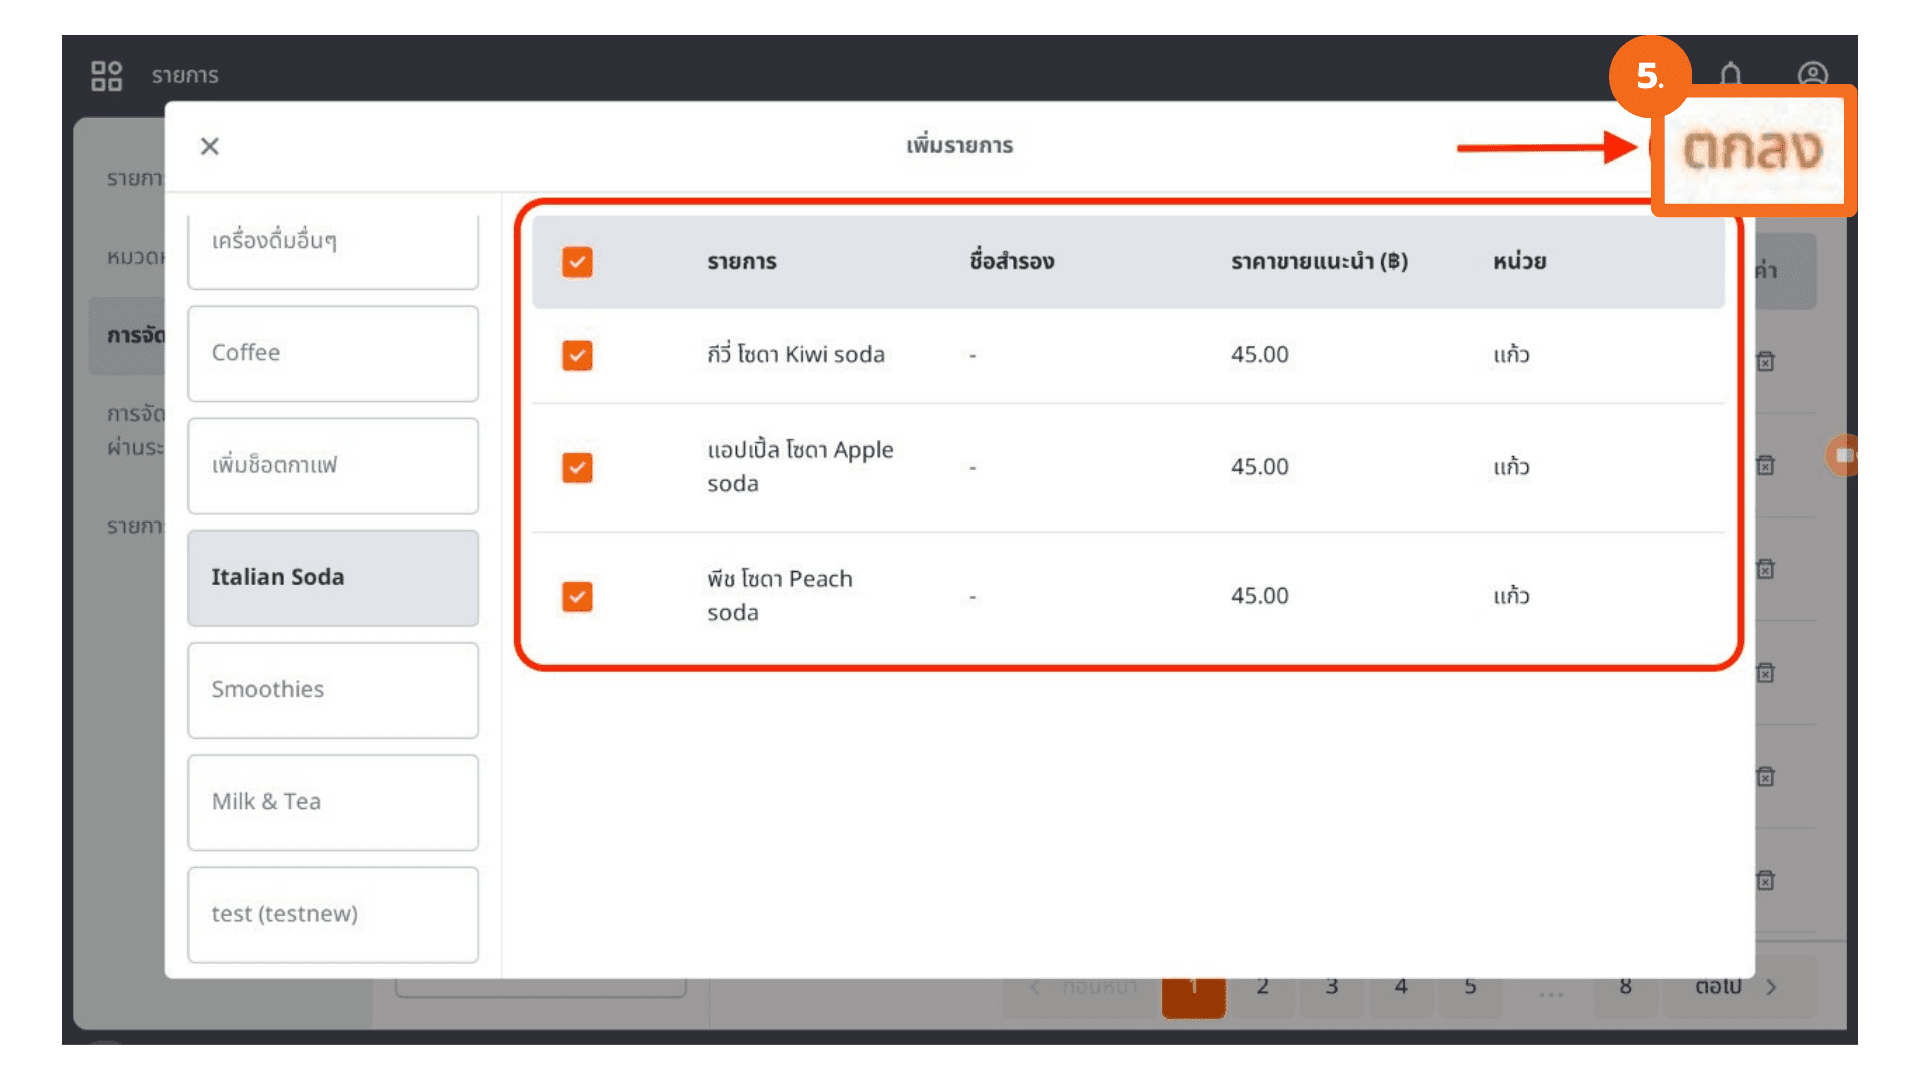Click the ต่อไป next page link
Viewport: 1920px width, 1080px height.
[x=1718, y=987]
